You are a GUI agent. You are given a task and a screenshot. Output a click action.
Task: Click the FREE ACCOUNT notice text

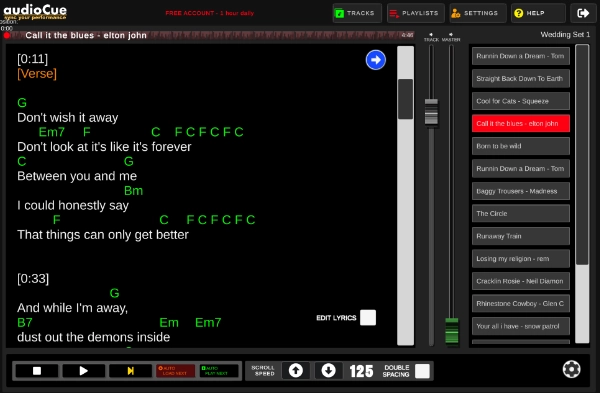tap(210, 13)
